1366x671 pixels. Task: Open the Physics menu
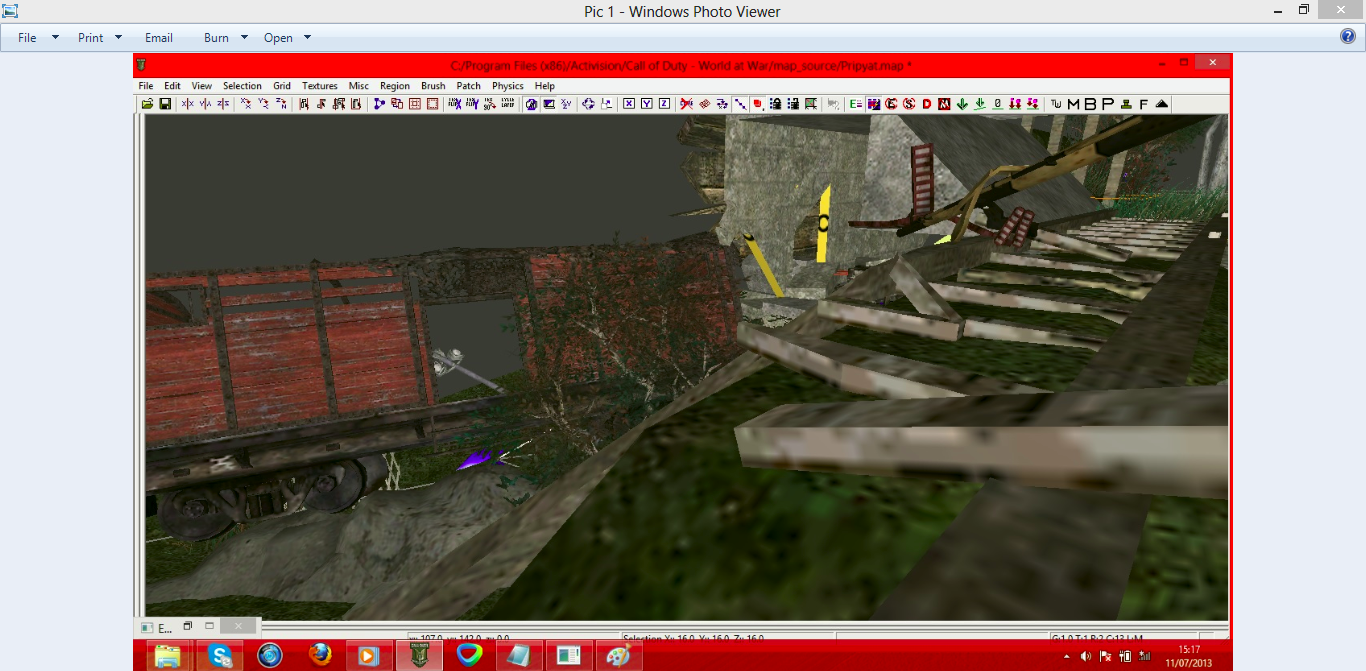(508, 86)
